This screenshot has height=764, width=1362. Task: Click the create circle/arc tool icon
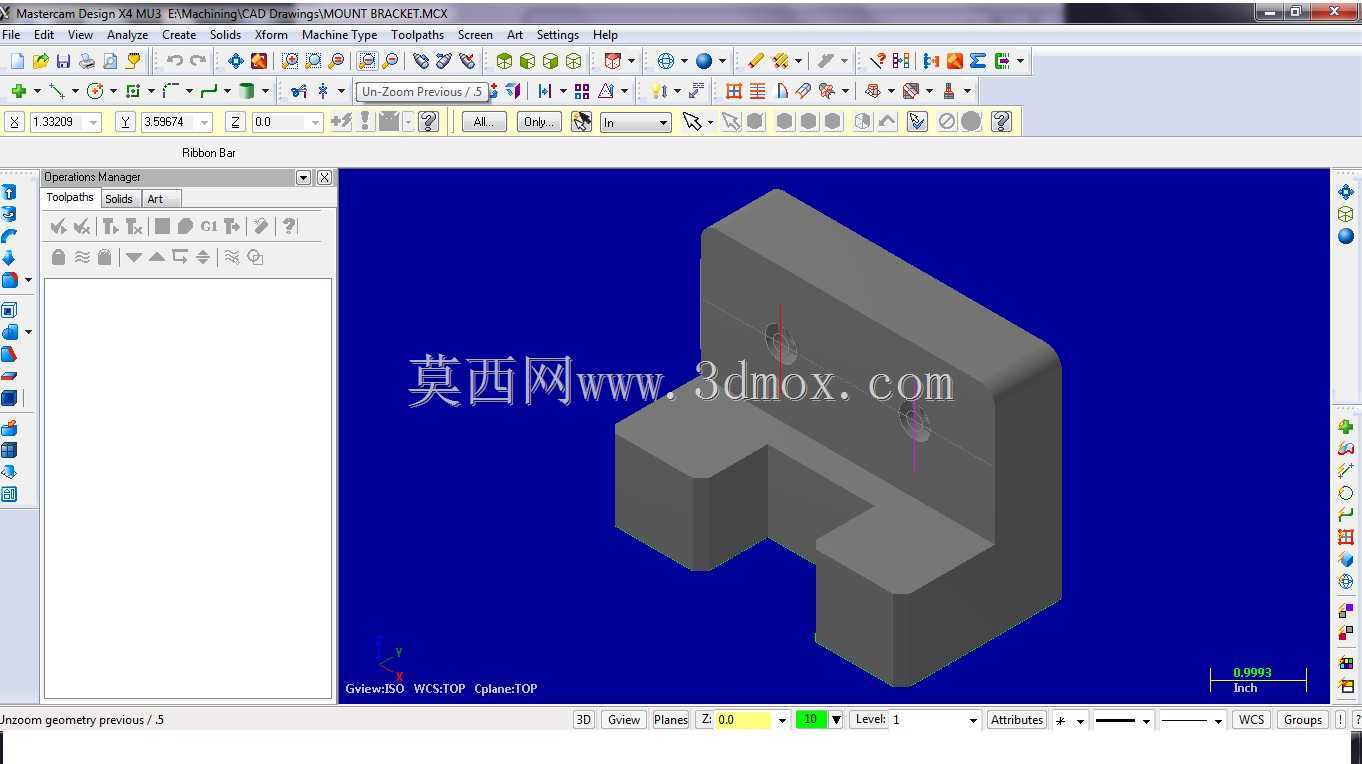pos(95,91)
